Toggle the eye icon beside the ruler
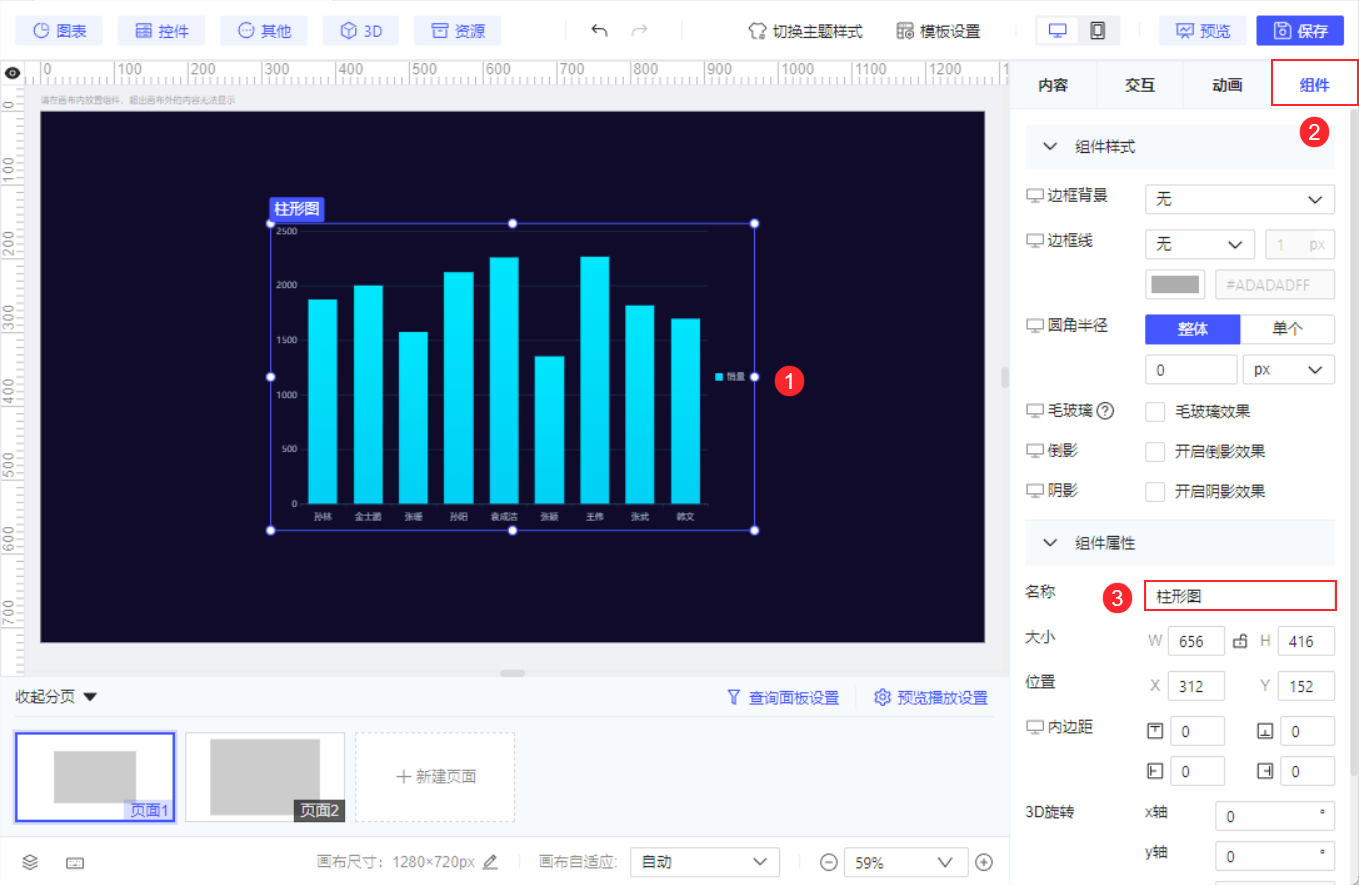The height and width of the screenshot is (885, 1359). (x=13, y=72)
